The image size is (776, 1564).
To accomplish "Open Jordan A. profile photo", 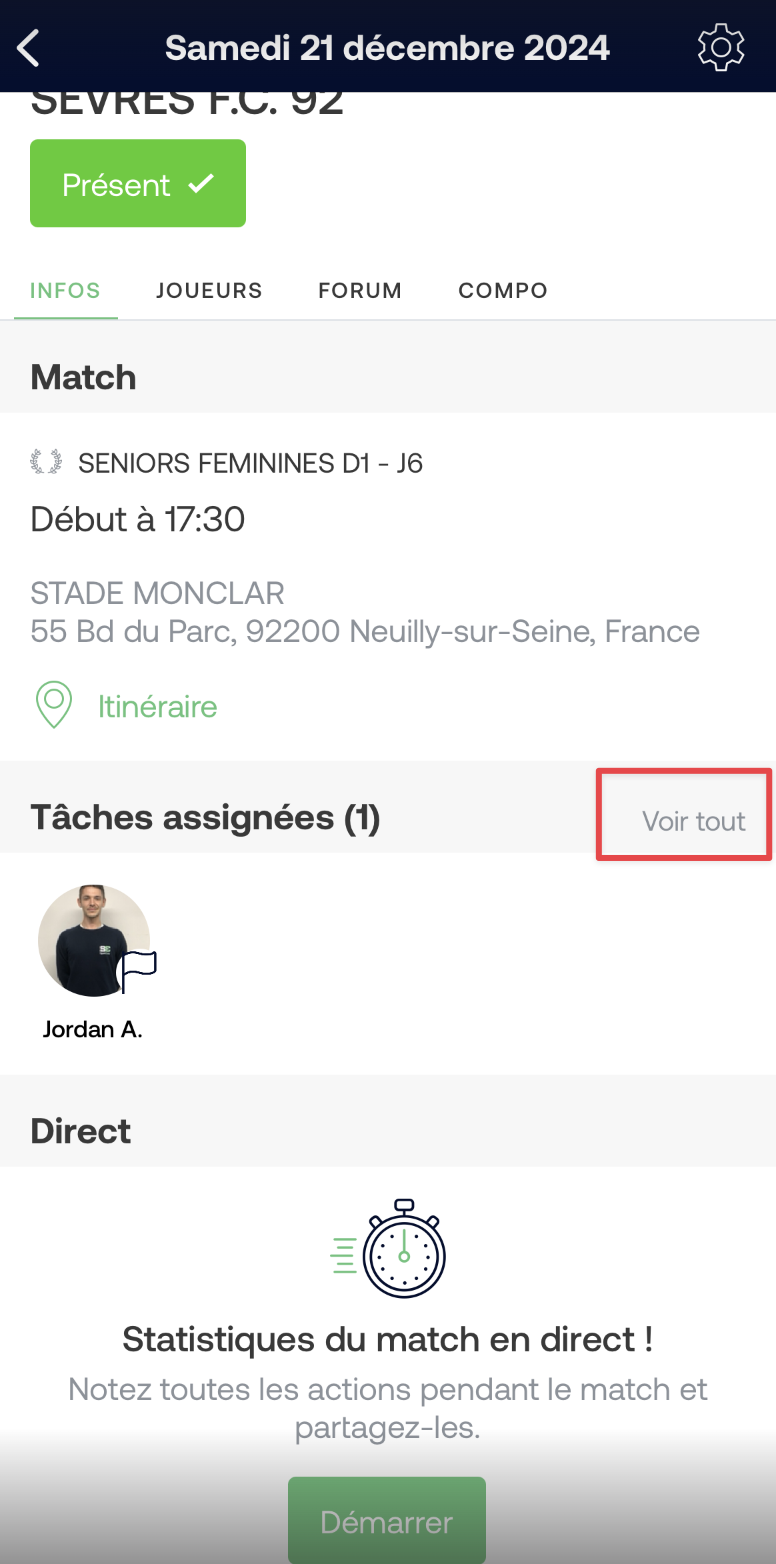I will [94, 940].
